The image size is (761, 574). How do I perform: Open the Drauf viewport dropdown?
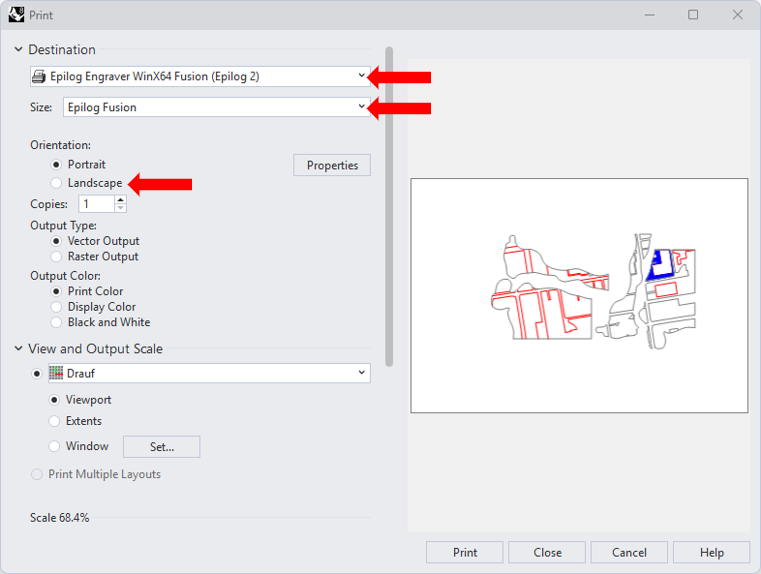pyautogui.click(x=208, y=373)
